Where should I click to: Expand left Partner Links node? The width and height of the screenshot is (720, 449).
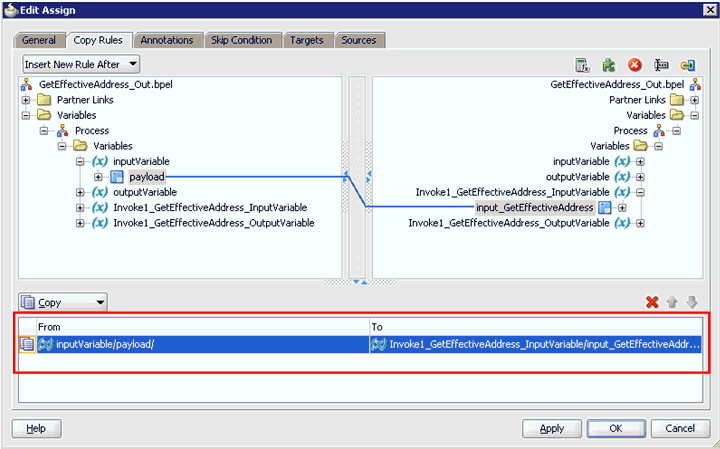(26, 100)
